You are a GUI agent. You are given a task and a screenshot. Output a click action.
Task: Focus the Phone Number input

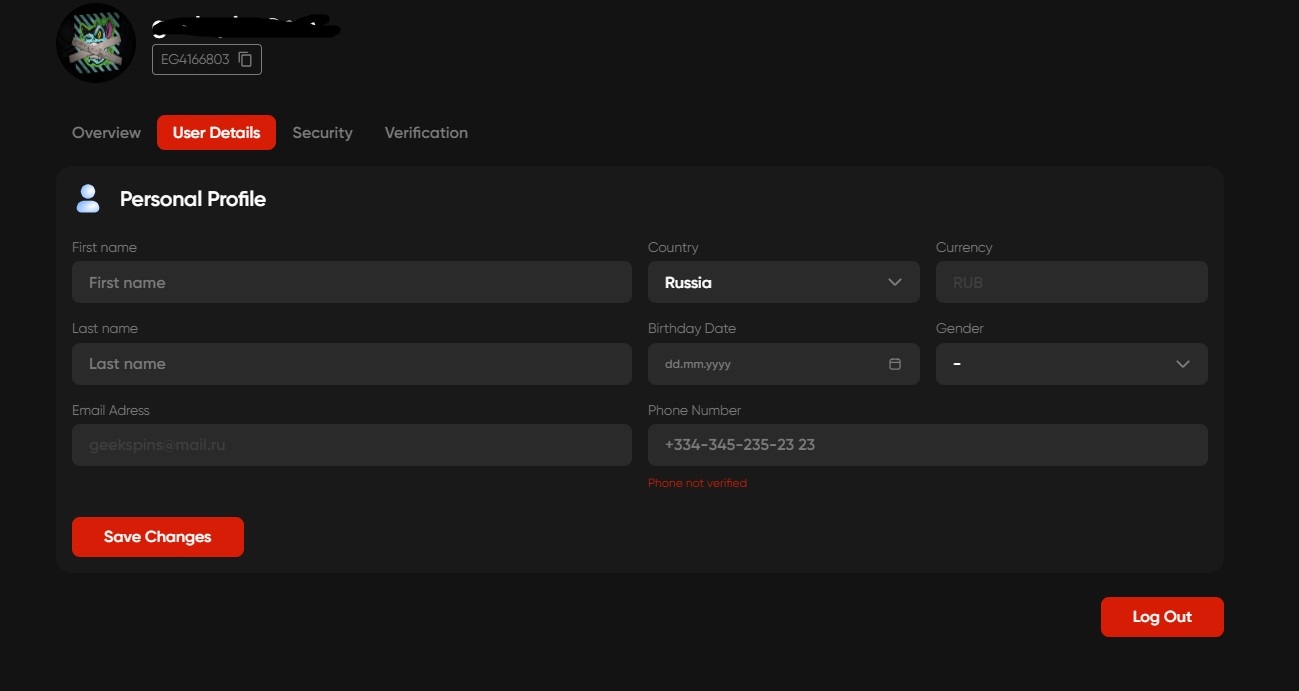(x=927, y=445)
